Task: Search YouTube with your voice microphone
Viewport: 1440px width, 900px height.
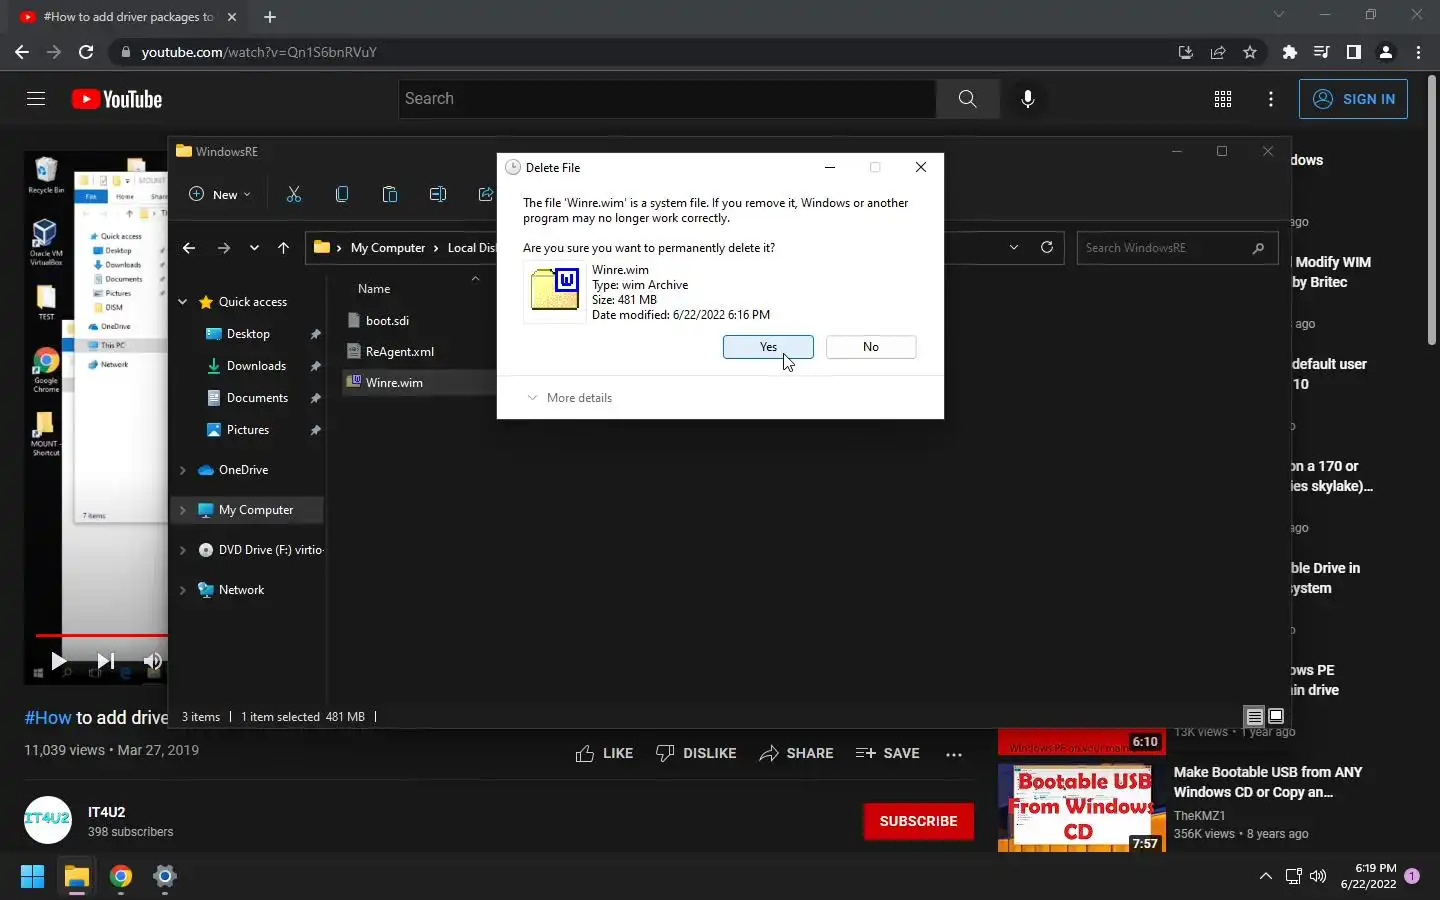Action: click(1027, 99)
